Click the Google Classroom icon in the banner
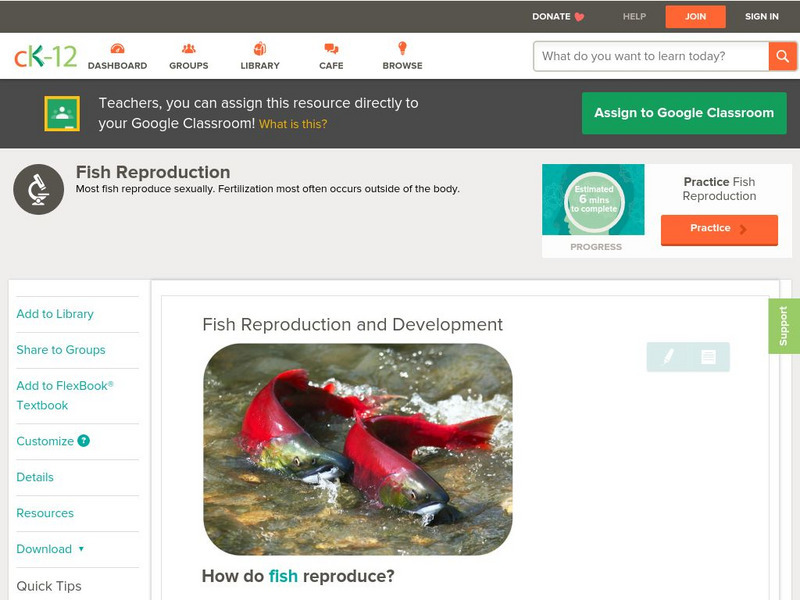The width and height of the screenshot is (800, 600). point(62,112)
